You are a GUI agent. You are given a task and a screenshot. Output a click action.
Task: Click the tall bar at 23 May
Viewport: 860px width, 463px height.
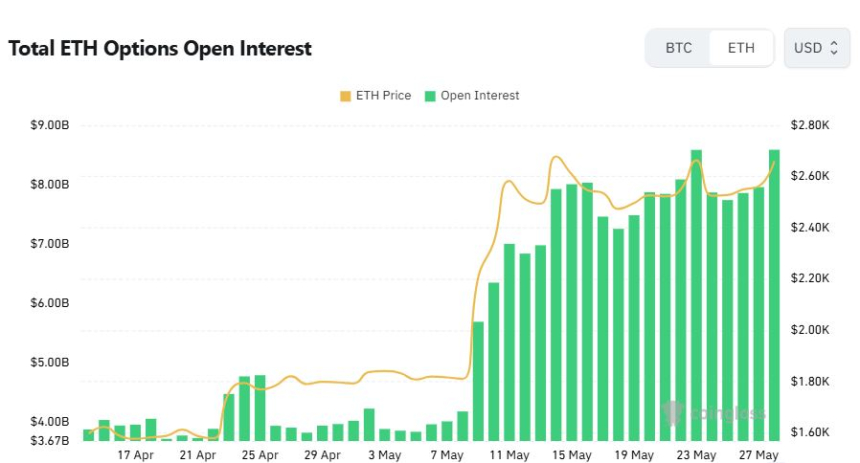click(x=696, y=295)
